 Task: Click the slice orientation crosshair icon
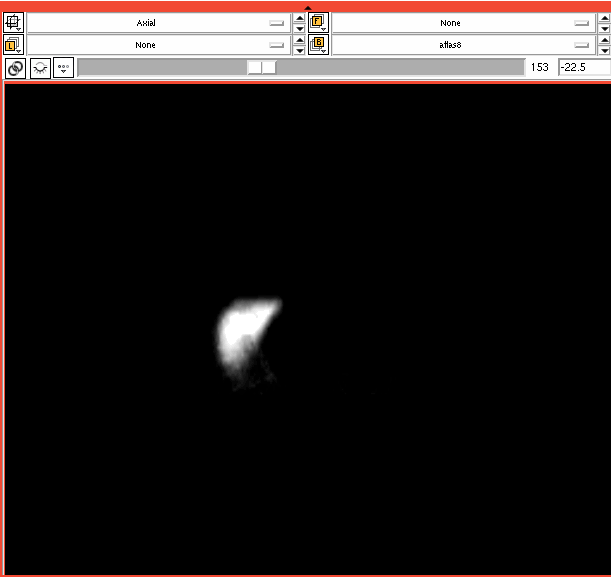pyautogui.click(x=15, y=22)
